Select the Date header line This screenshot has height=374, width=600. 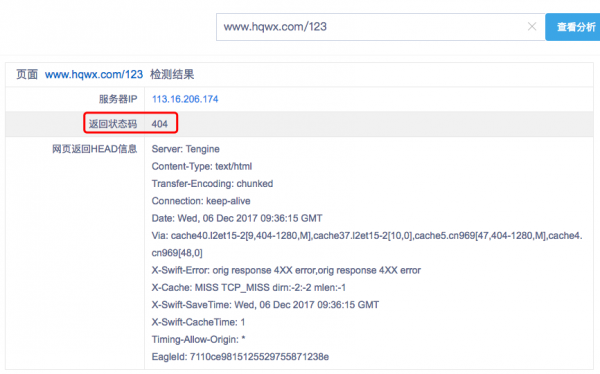click(237, 218)
